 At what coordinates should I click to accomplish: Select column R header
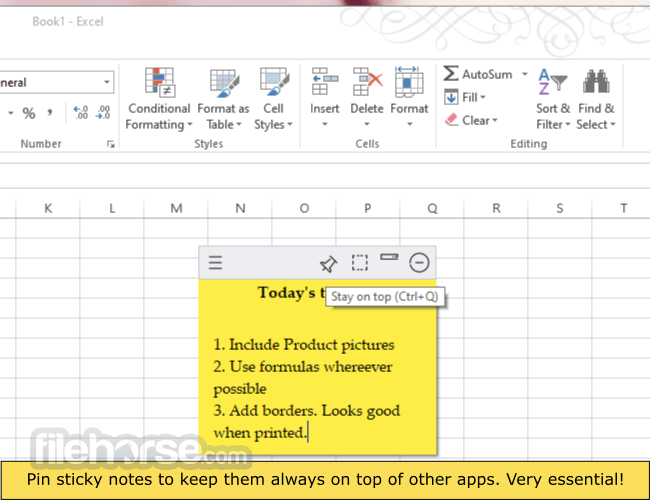click(x=496, y=208)
